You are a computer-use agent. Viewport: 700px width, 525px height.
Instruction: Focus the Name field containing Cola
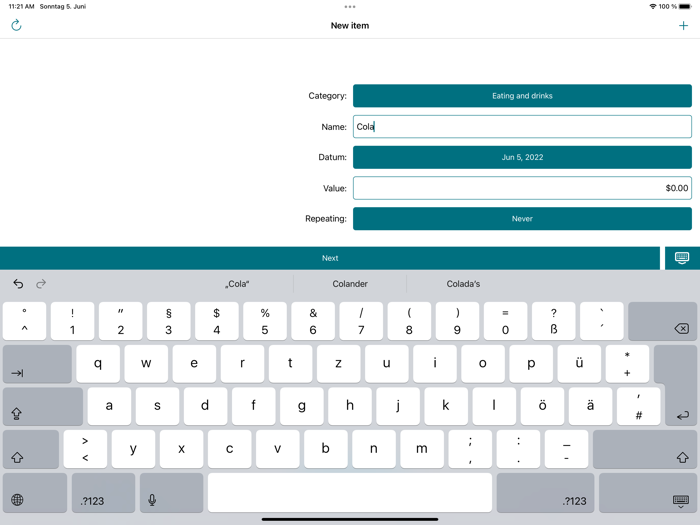[522, 127]
